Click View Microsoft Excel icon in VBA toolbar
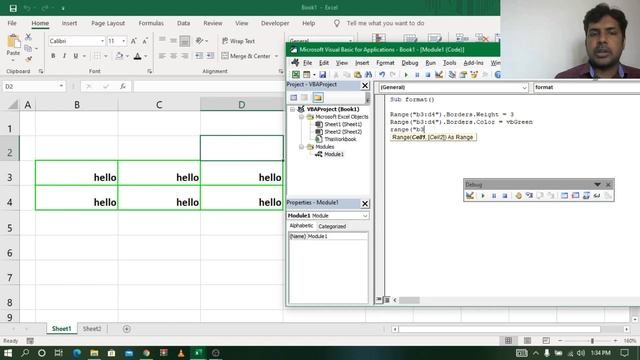640x360 pixels. [296, 75]
